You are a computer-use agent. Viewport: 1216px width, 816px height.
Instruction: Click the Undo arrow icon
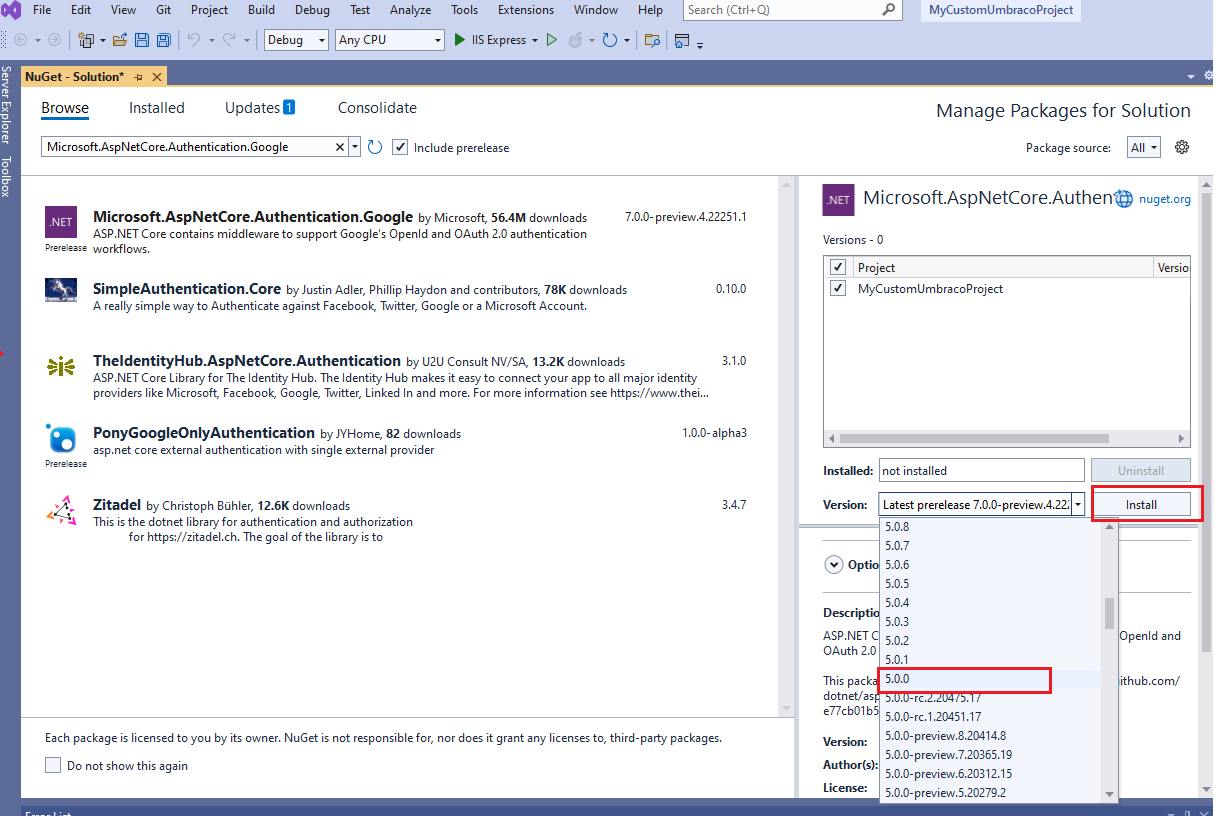pos(193,40)
